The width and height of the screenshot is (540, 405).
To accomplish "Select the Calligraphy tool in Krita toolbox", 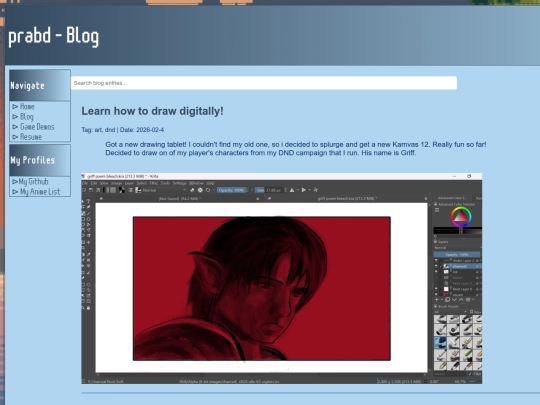I will coord(89,207).
